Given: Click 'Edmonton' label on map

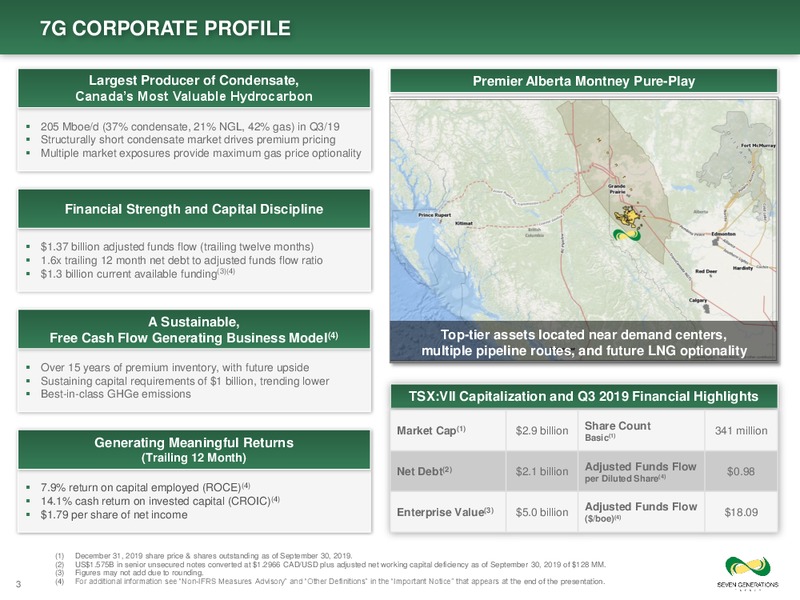Looking at the screenshot, I should pos(723,234).
